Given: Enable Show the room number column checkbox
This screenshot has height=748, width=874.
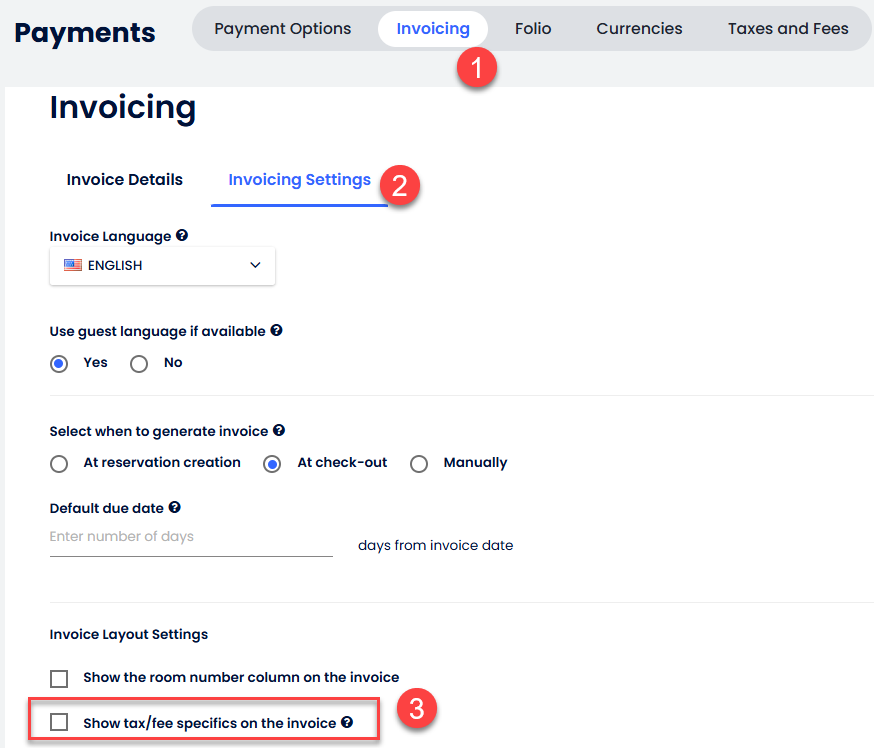Looking at the screenshot, I should (x=59, y=679).
